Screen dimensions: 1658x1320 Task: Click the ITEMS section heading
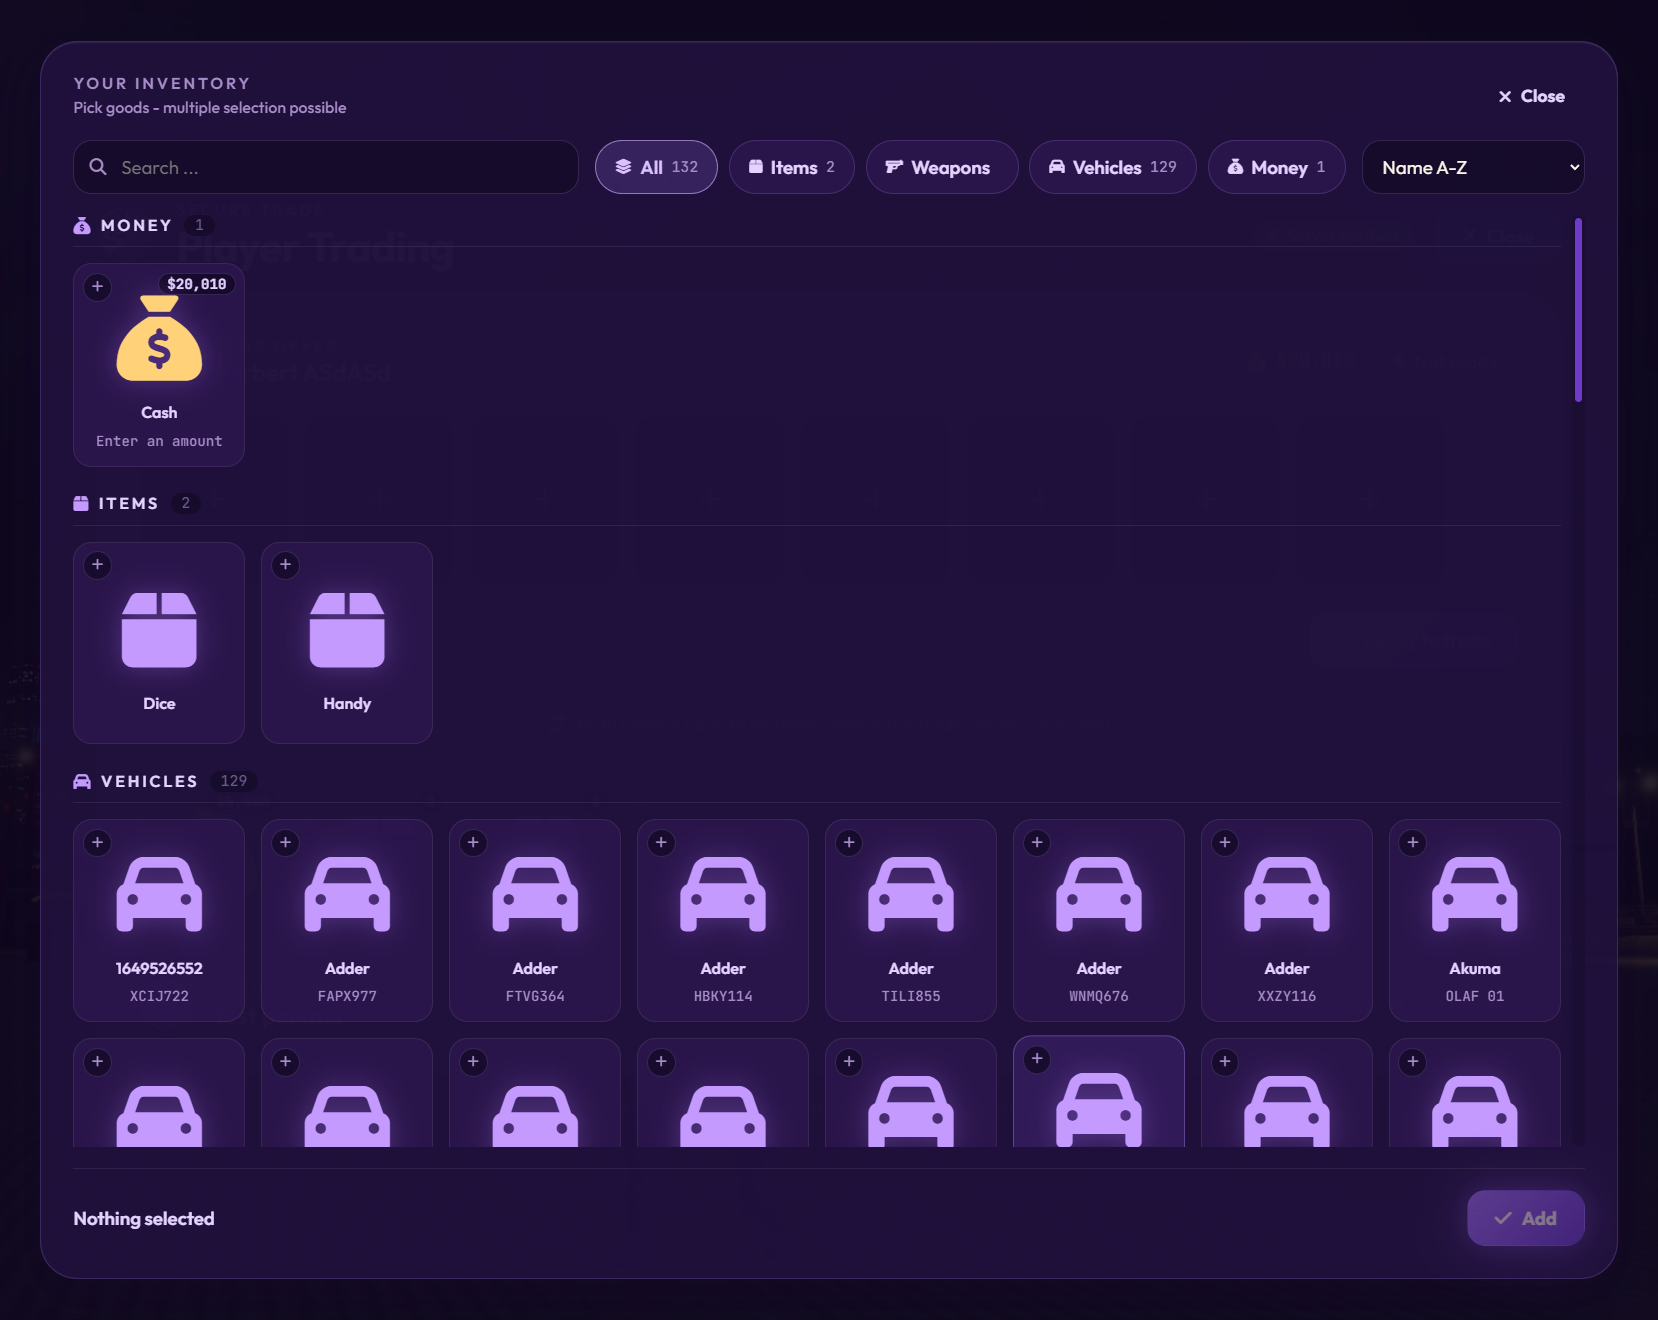point(128,503)
